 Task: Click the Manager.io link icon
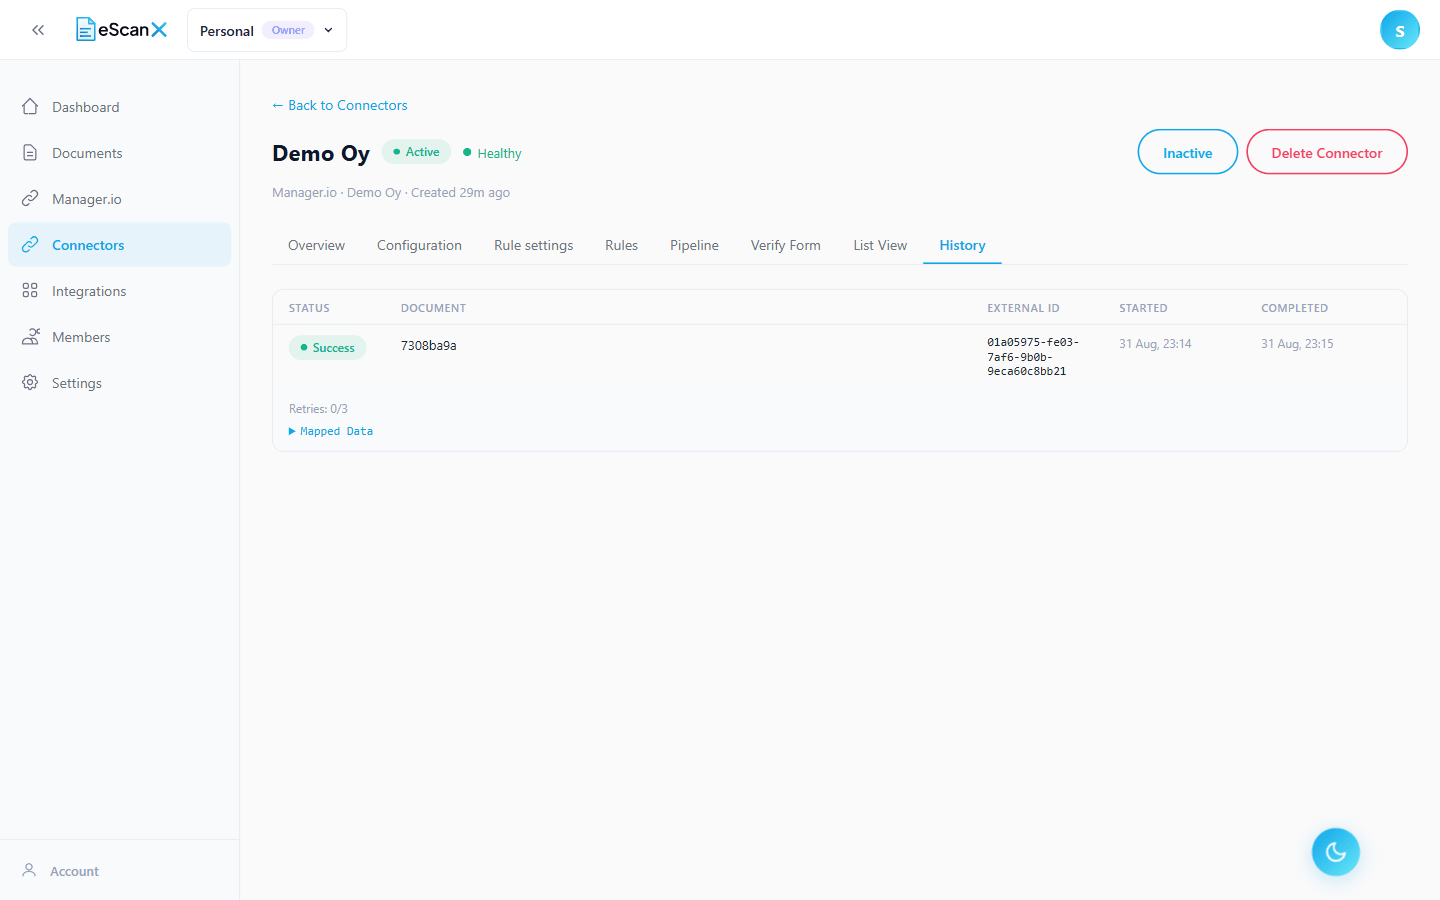pyautogui.click(x=30, y=199)
